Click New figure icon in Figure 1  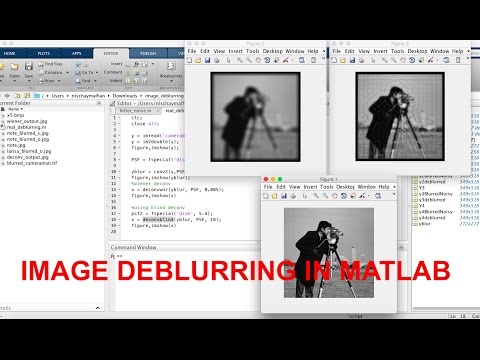coord(266,196)
